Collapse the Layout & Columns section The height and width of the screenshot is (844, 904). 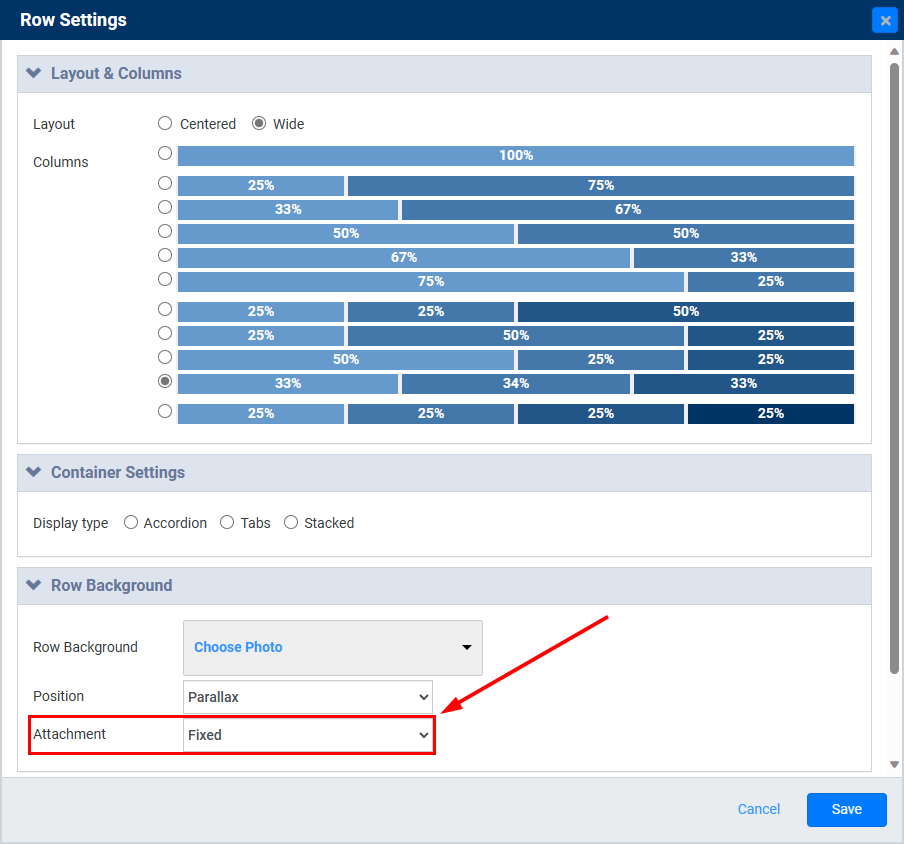[x=34, y=73]
